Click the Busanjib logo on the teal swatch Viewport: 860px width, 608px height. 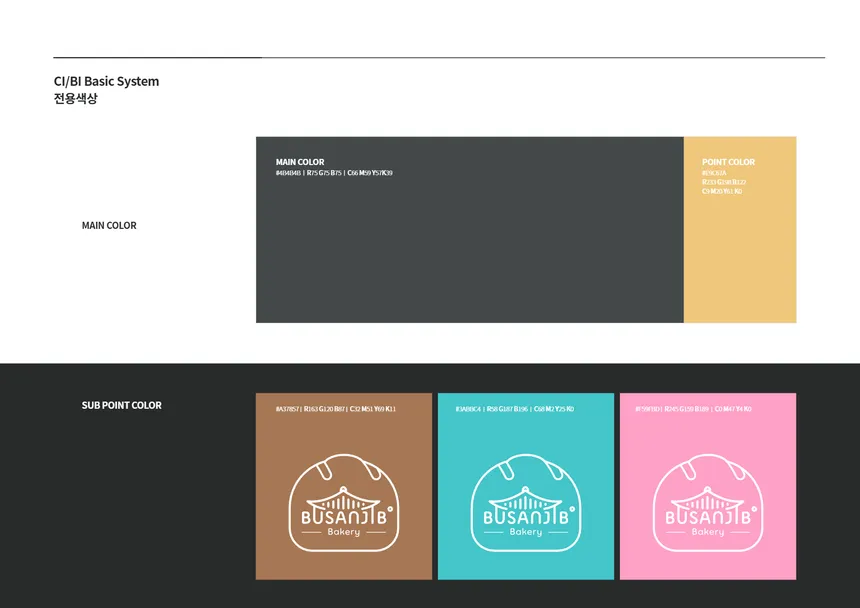point(526,503)
